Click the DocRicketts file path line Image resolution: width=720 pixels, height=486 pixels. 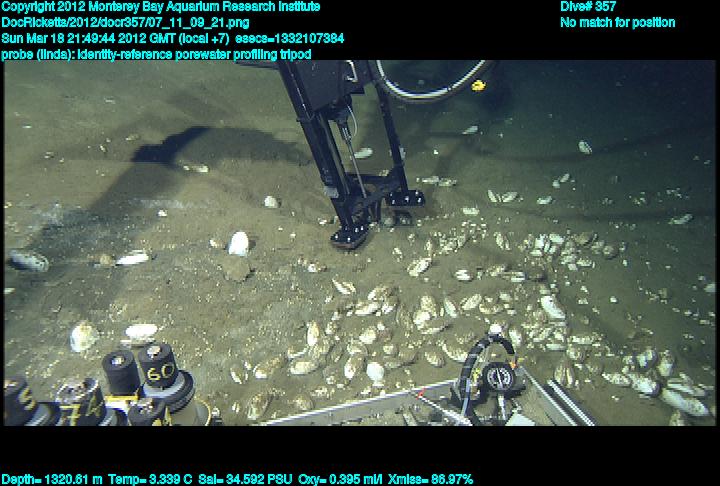[126, 22]
